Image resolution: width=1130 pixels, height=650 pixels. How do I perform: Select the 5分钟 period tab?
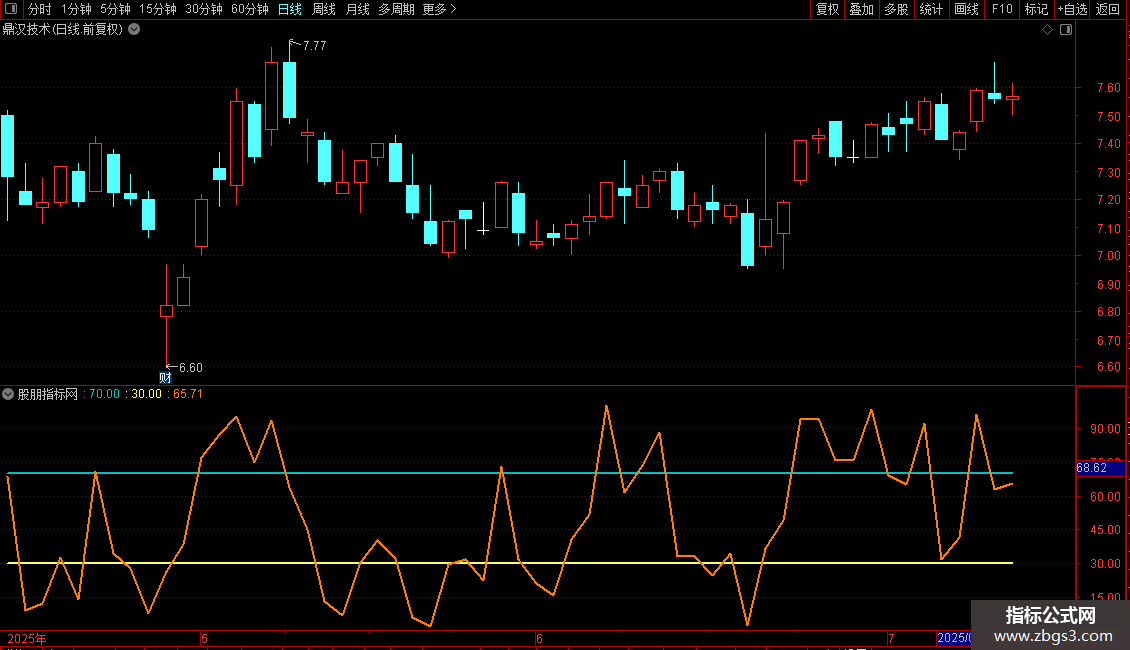[x=115, y=9]
